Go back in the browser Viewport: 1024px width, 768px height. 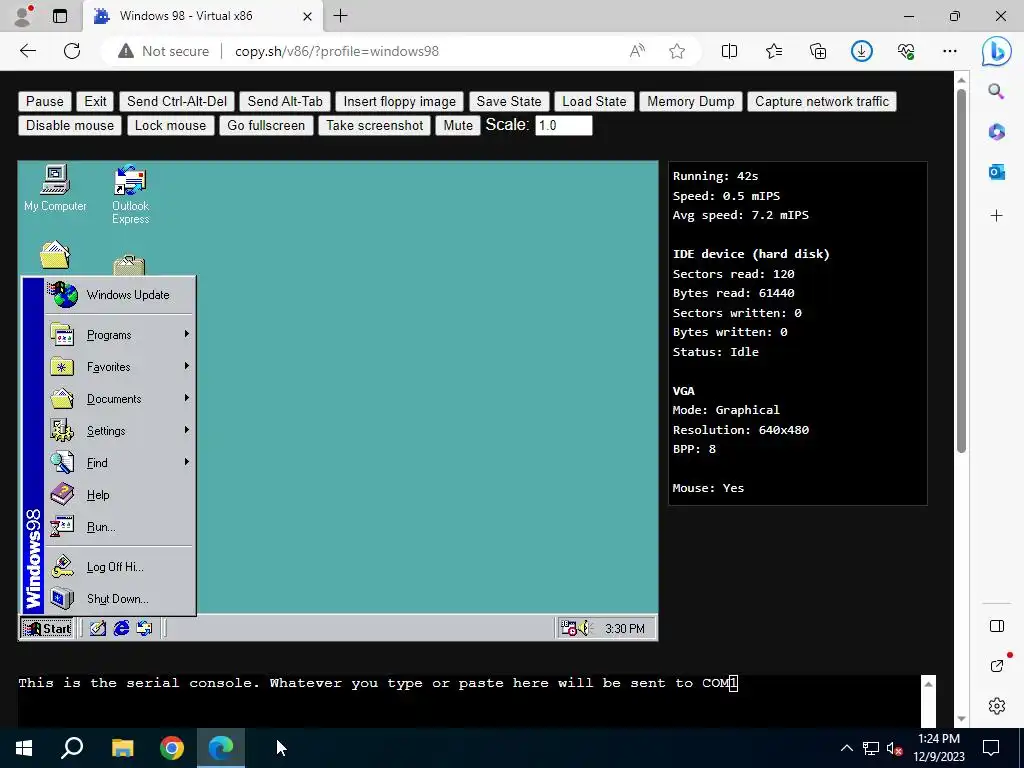(x=27, y=51)
